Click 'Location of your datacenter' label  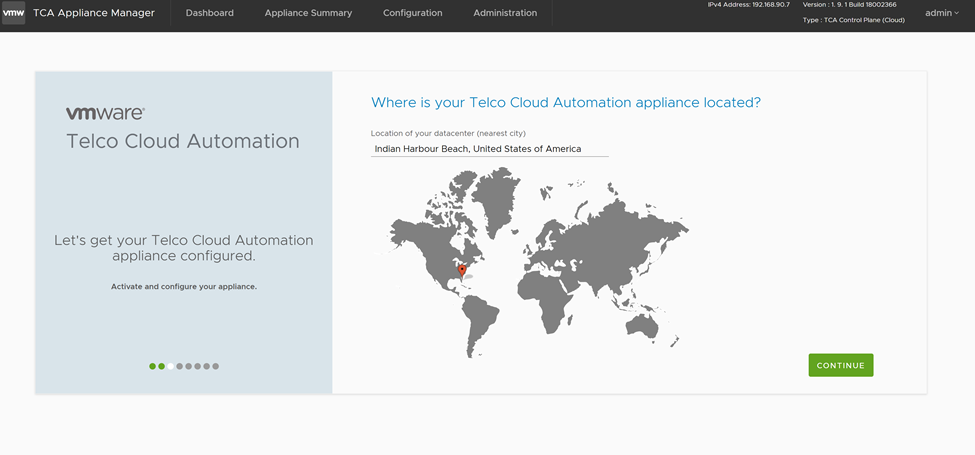tap(448, 133)
